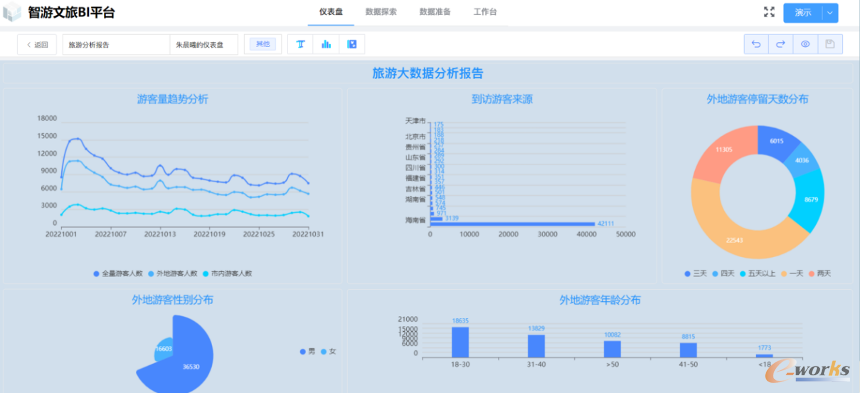Click the 11305 salmon donut segment
Screen dimensions: 860x393
[x=724, y=149]
